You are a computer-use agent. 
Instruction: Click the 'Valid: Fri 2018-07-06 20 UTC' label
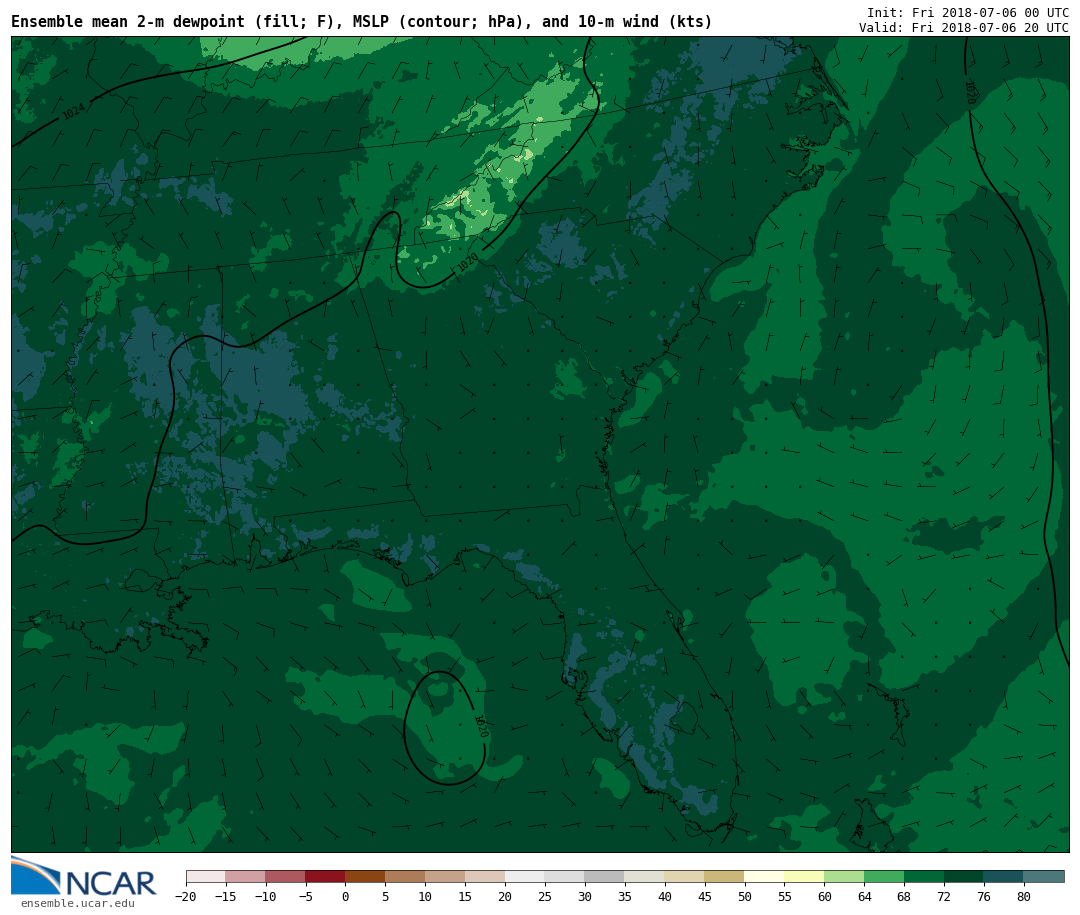[964, 28]
